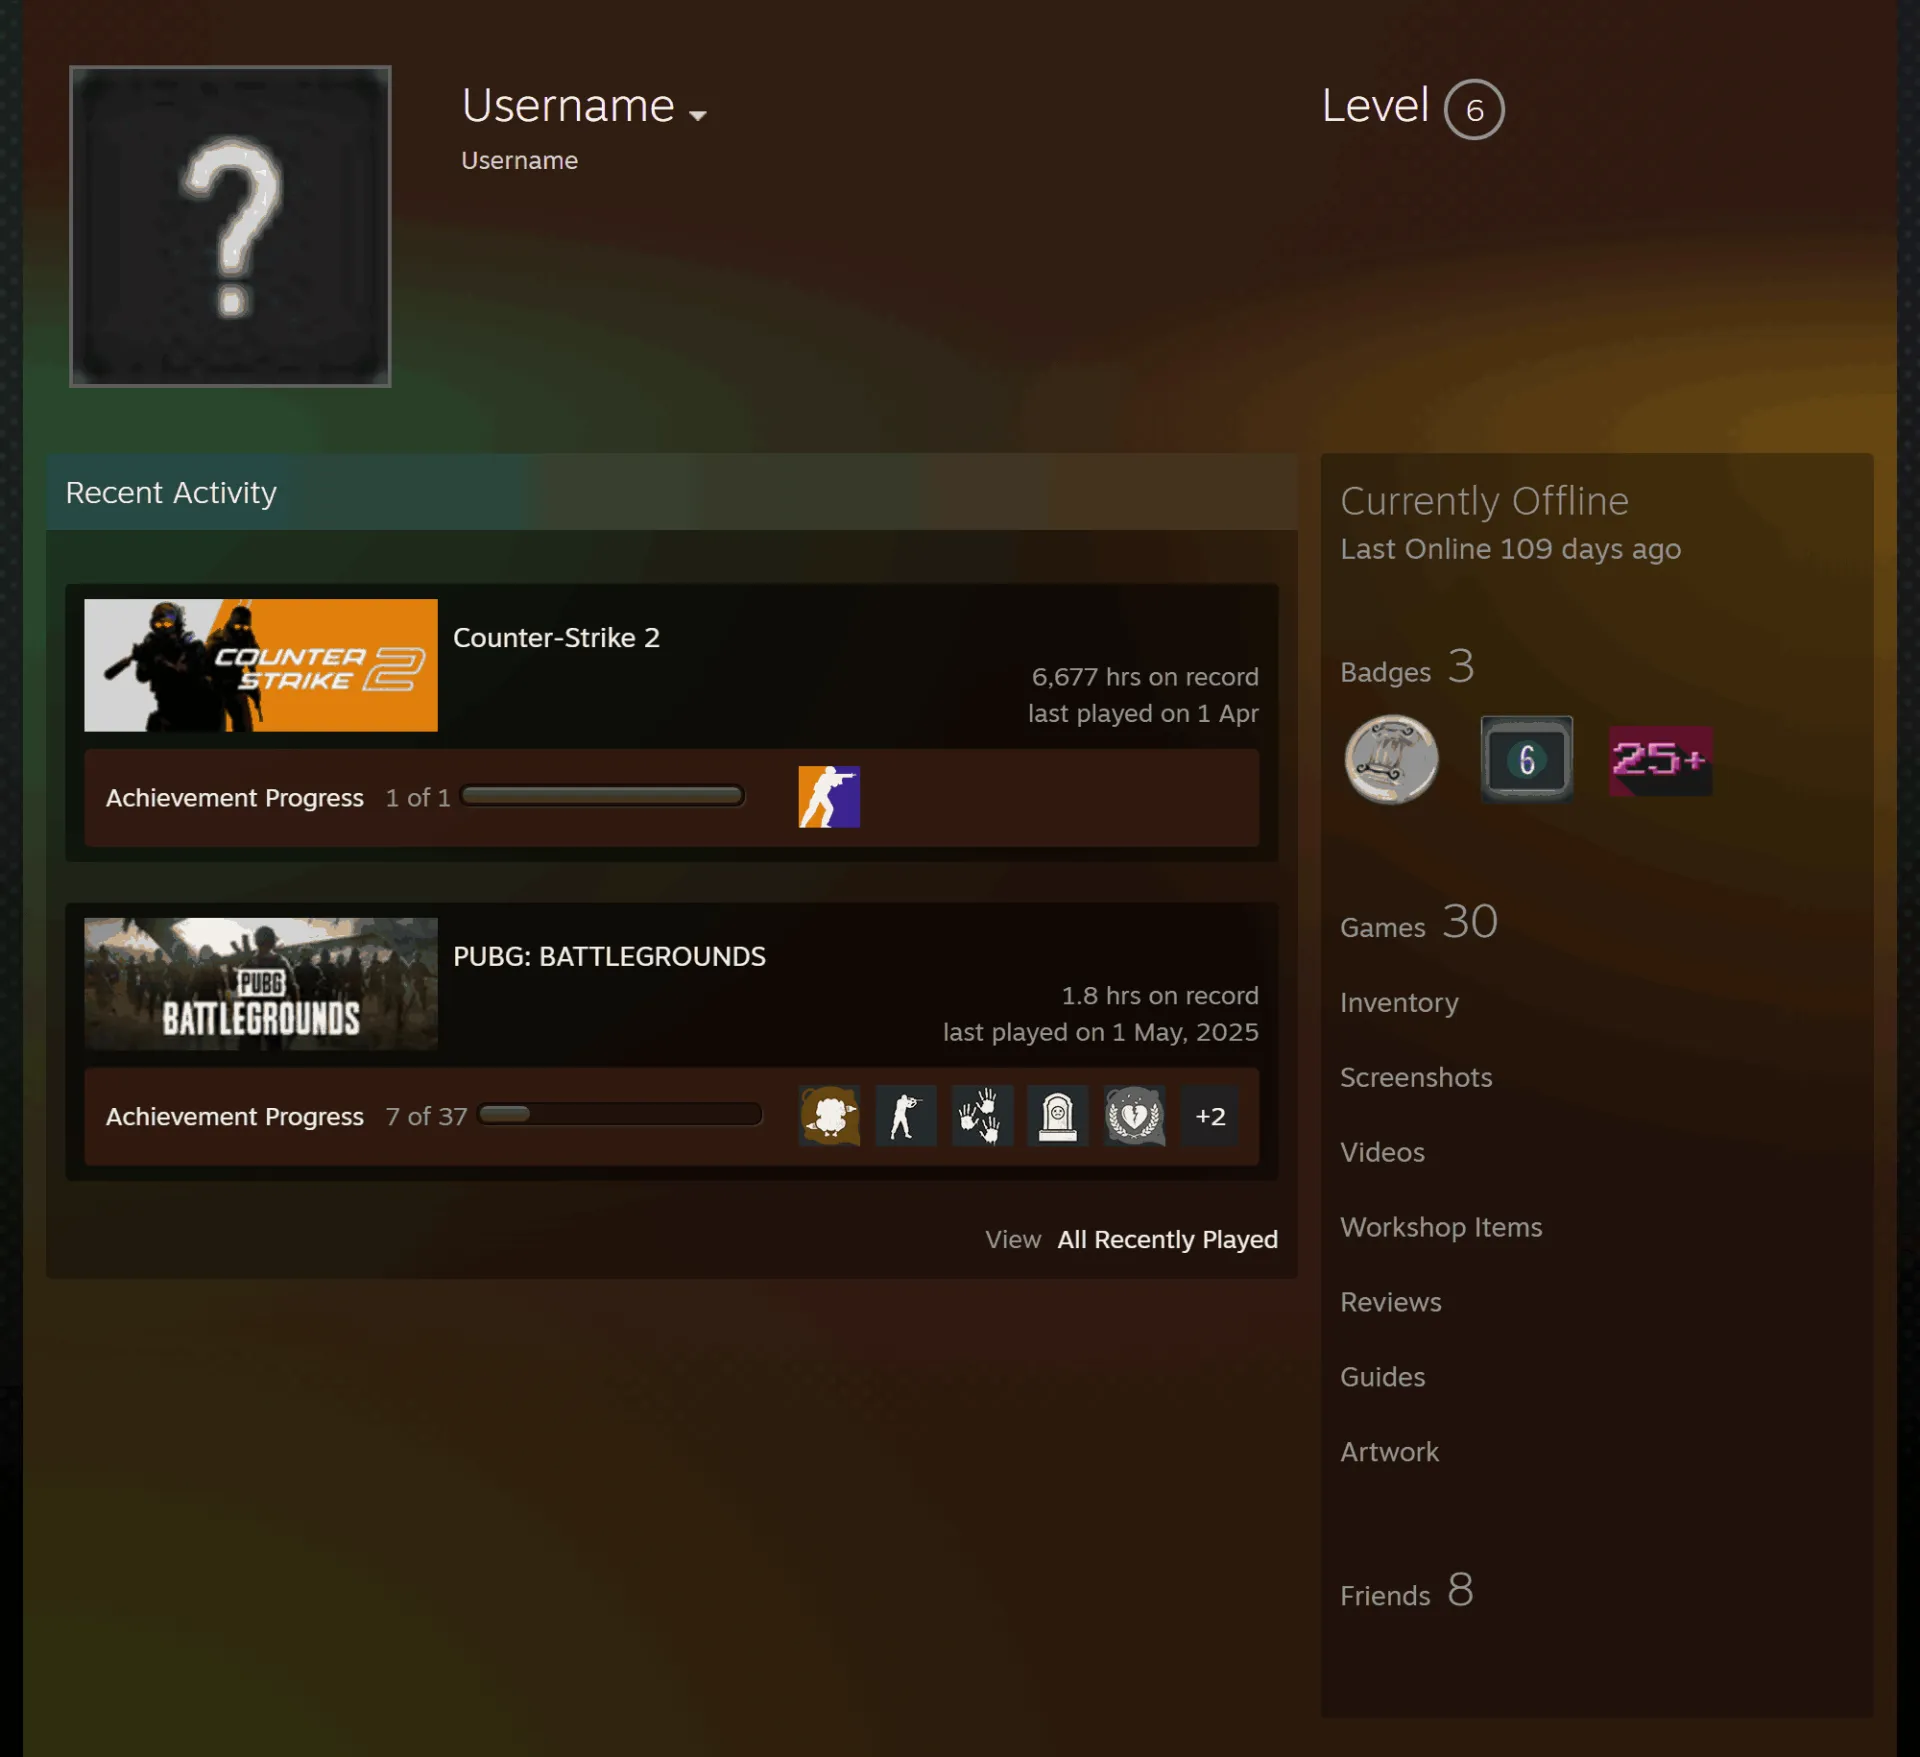View the Counter-Strike 2 achievement icon
The height and width of the screenshot is (1757, 1920).
(x=829, y=797)
